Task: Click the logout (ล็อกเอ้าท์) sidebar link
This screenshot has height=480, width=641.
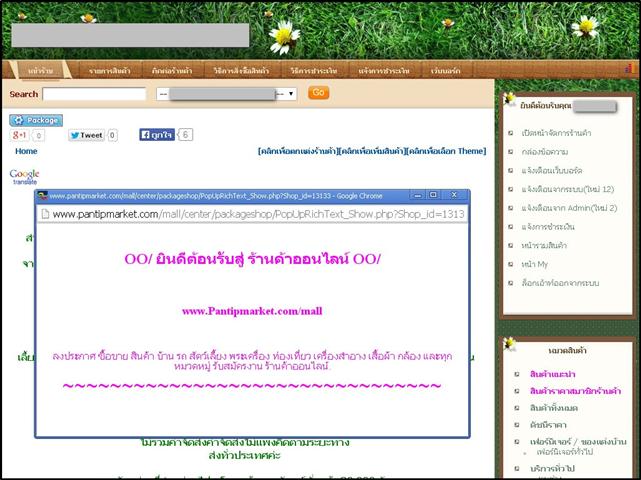Action: coord(560,283)
